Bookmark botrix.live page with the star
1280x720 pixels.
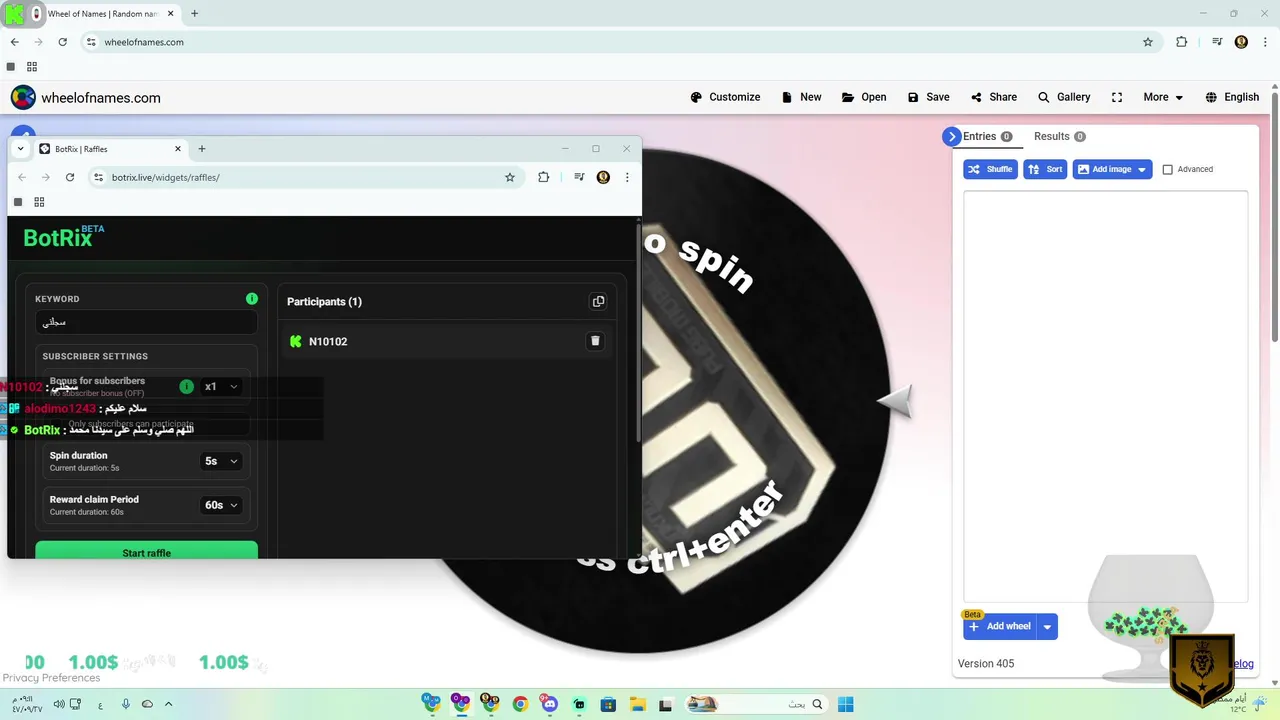tap(510, 177)
